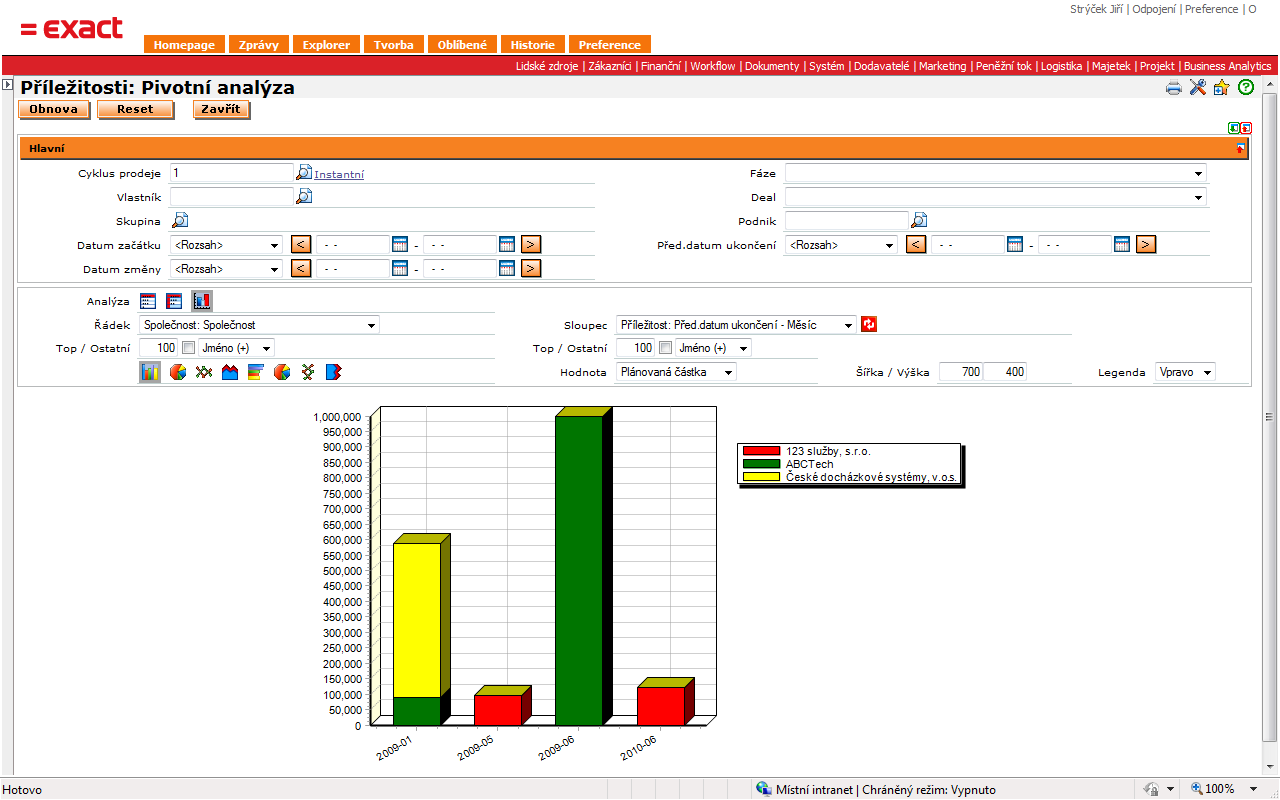Open the Fáze dropdown
Screen dimensions: 1280x800
pos(996,173)
